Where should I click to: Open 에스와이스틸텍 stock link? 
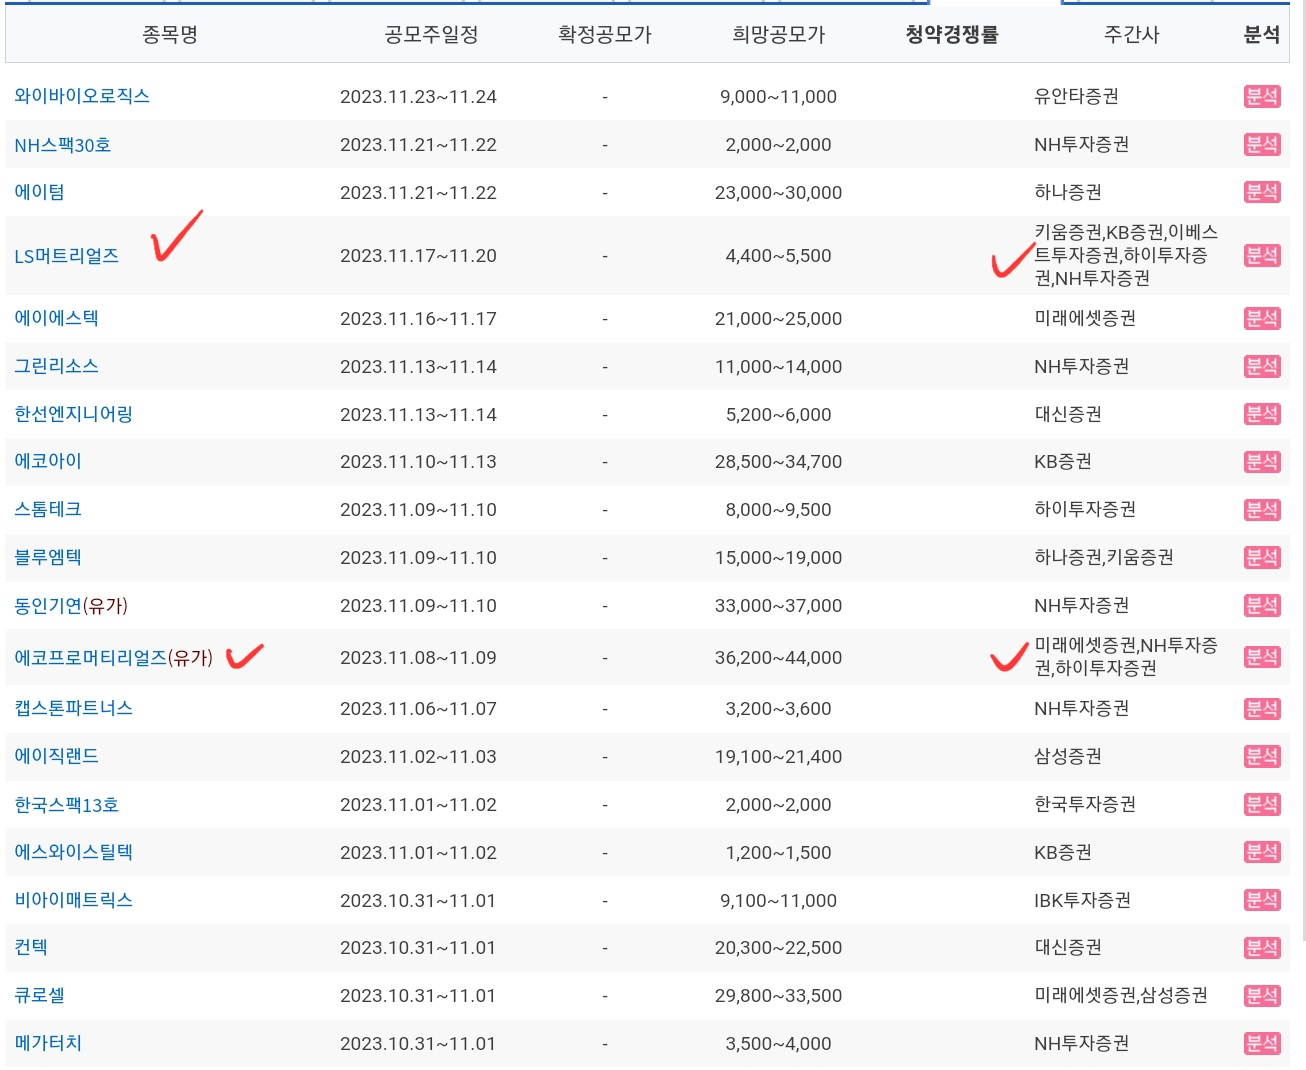pyautogui.click(x=73, y=852)
